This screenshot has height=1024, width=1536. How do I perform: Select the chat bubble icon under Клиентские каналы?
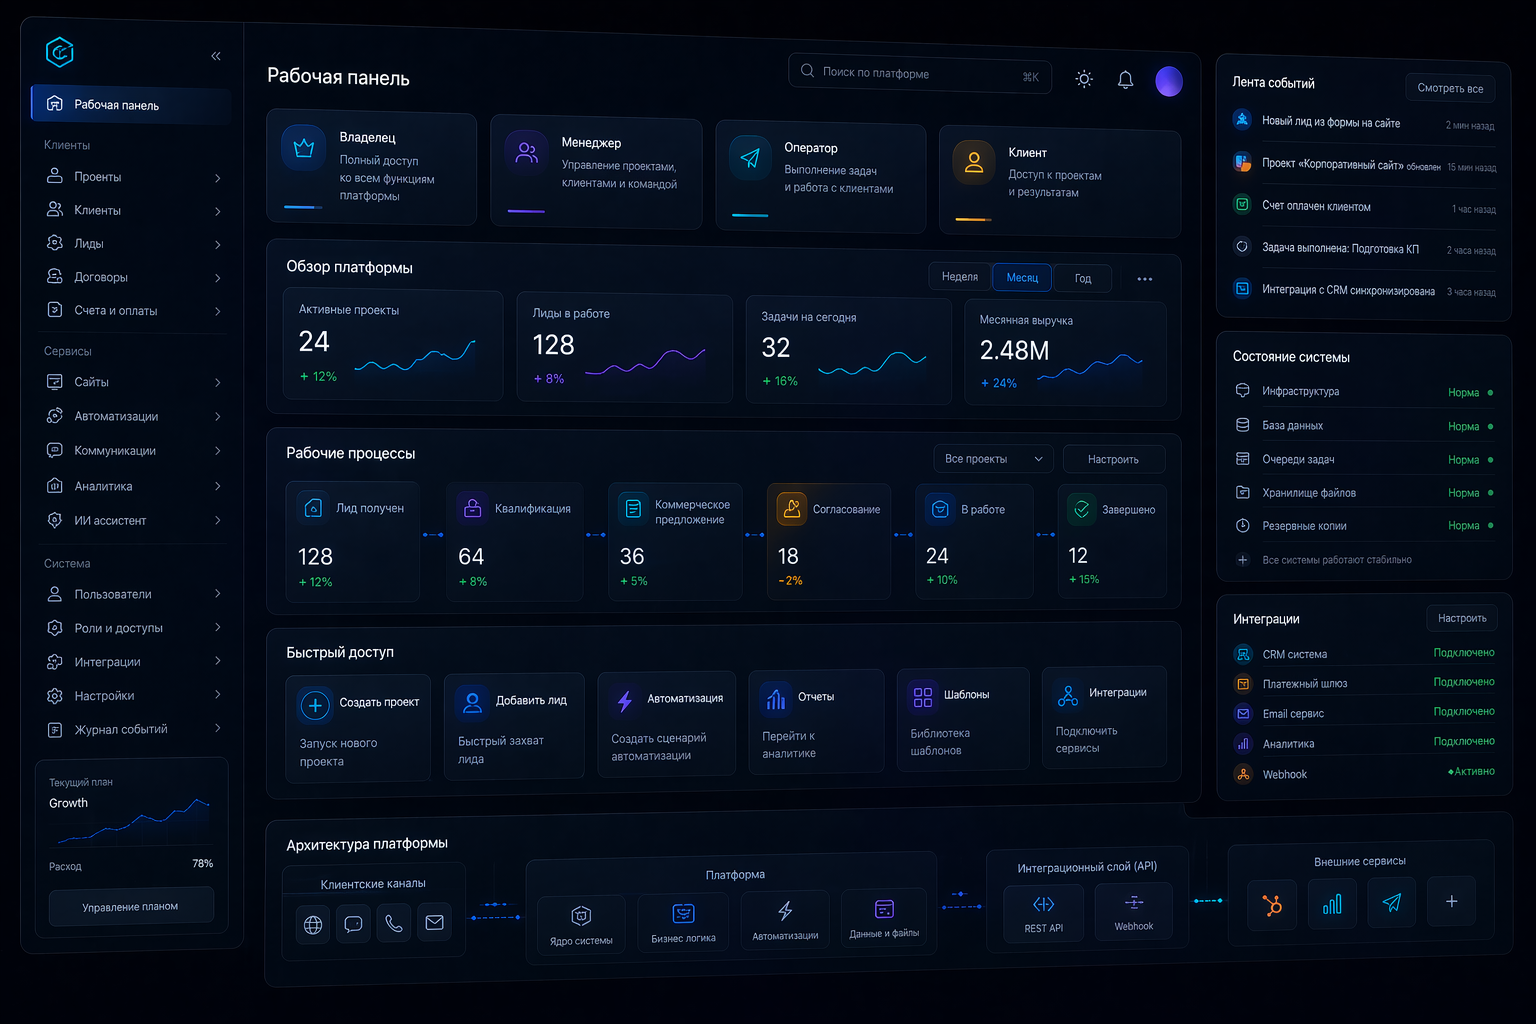(x=353, y=924)
